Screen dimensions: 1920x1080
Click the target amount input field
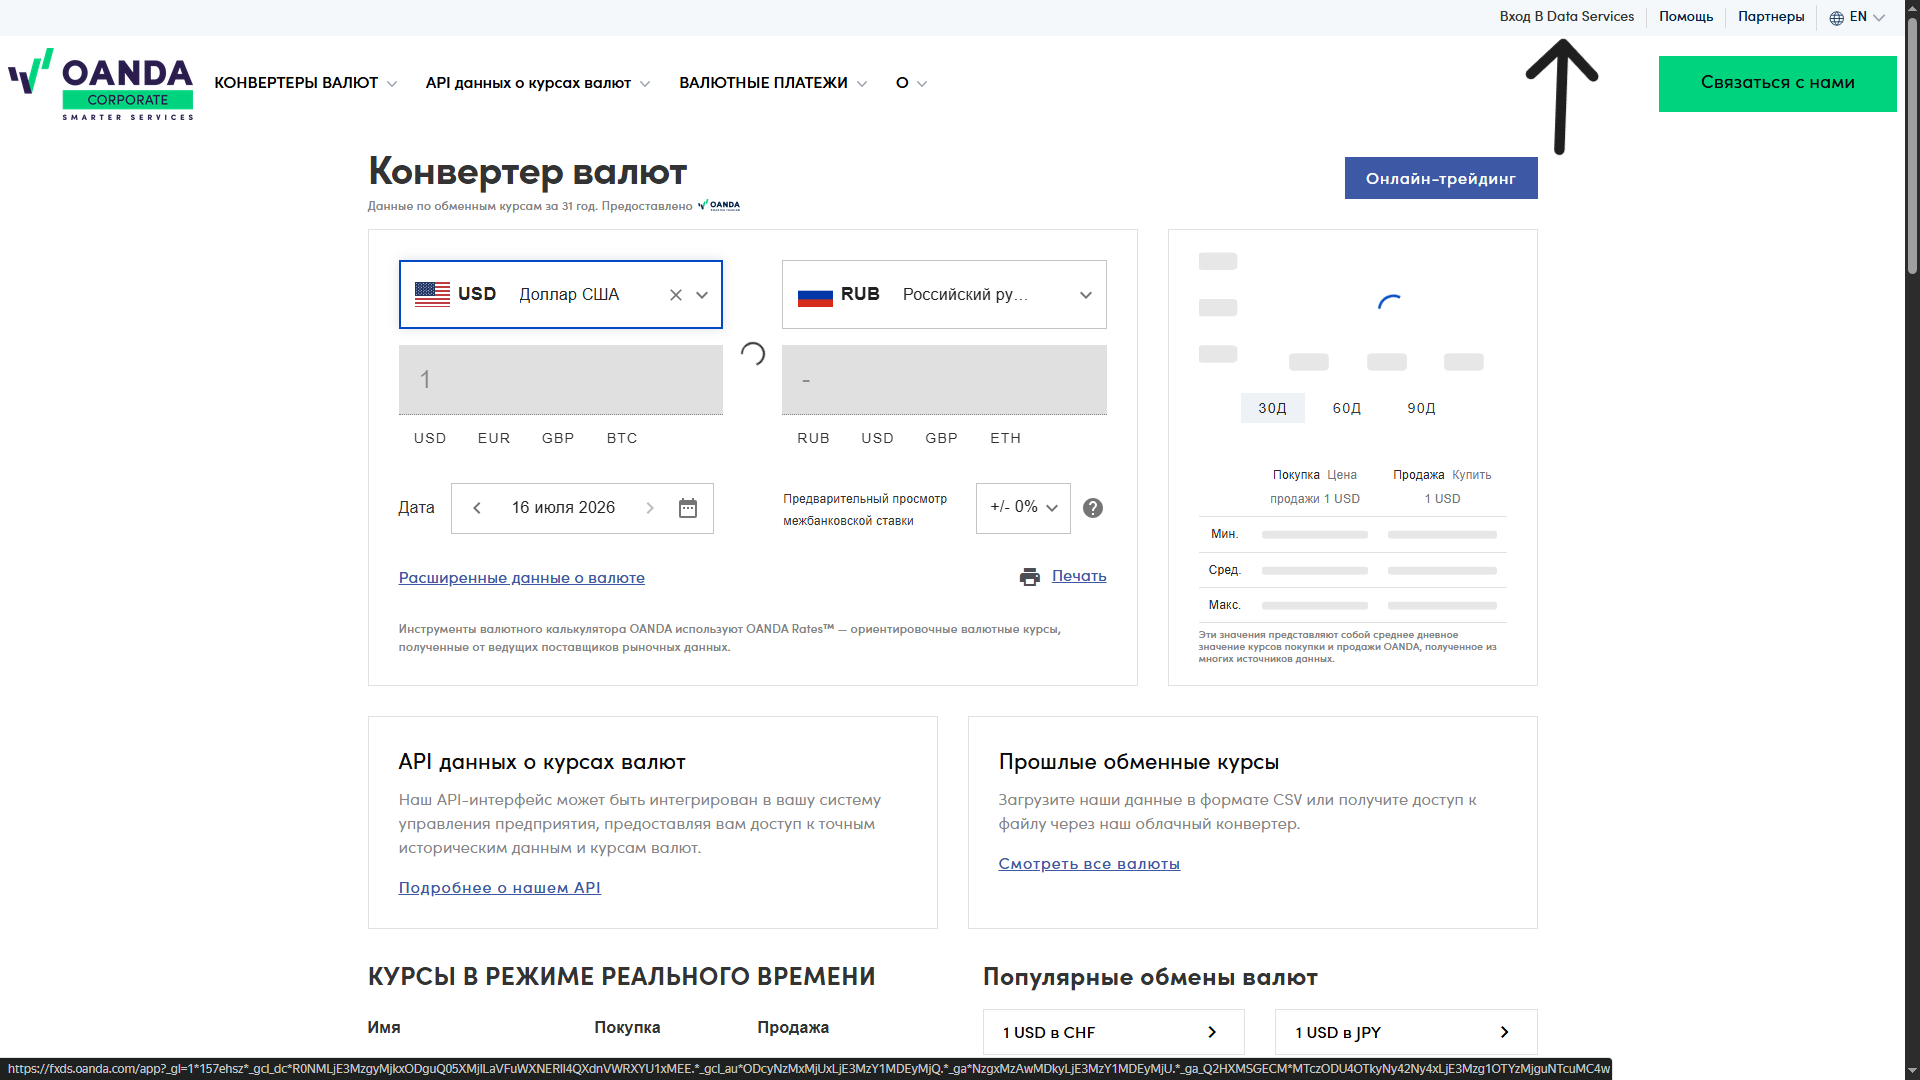[944, 380]
